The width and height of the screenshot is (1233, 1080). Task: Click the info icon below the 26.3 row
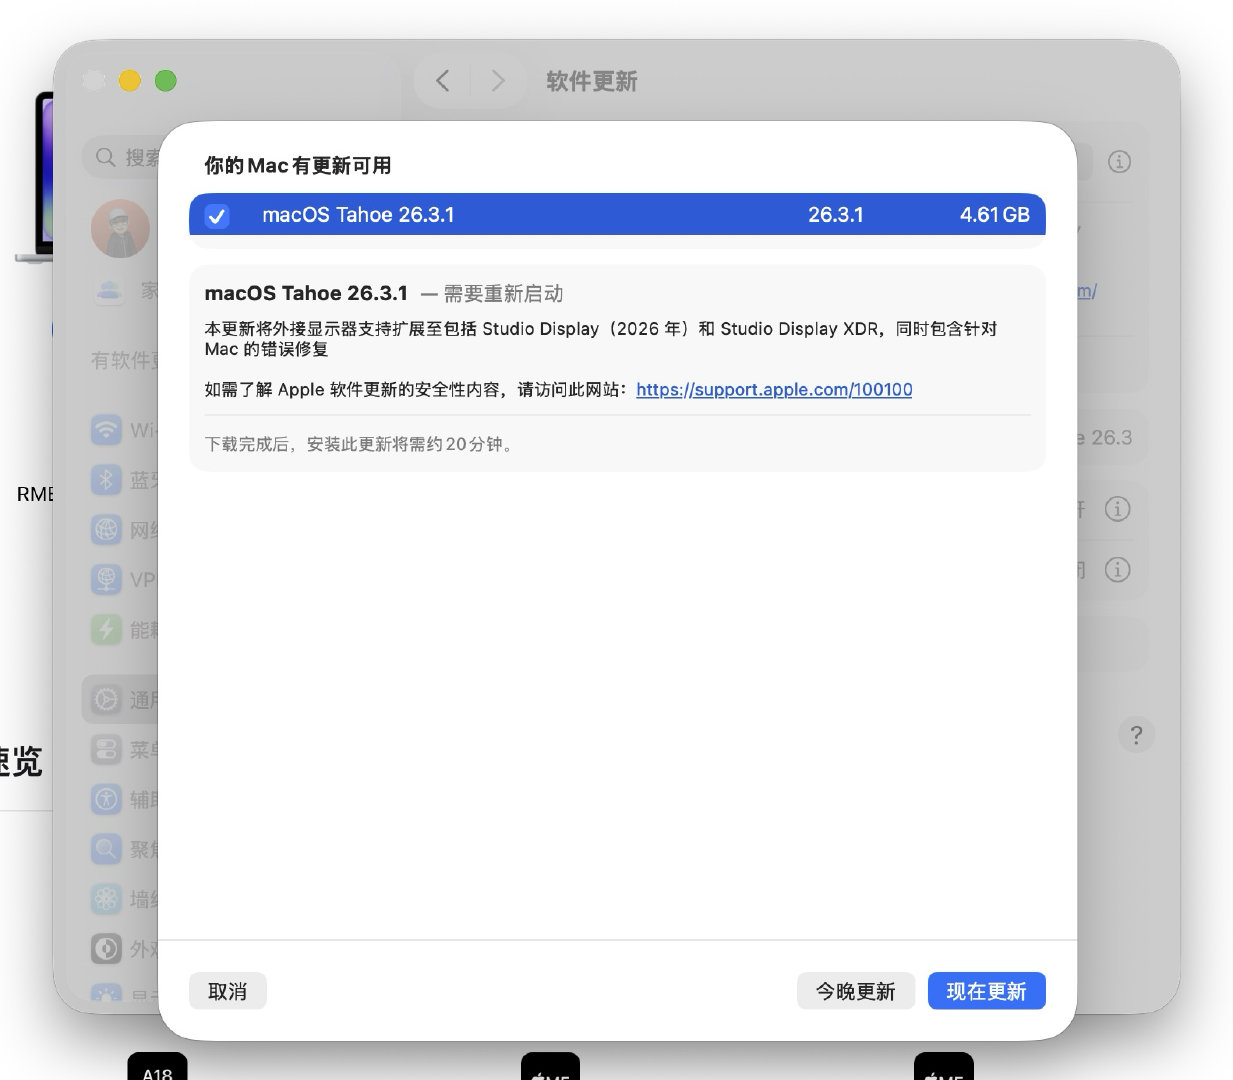pyautogui.click(x=1118, y=509)
